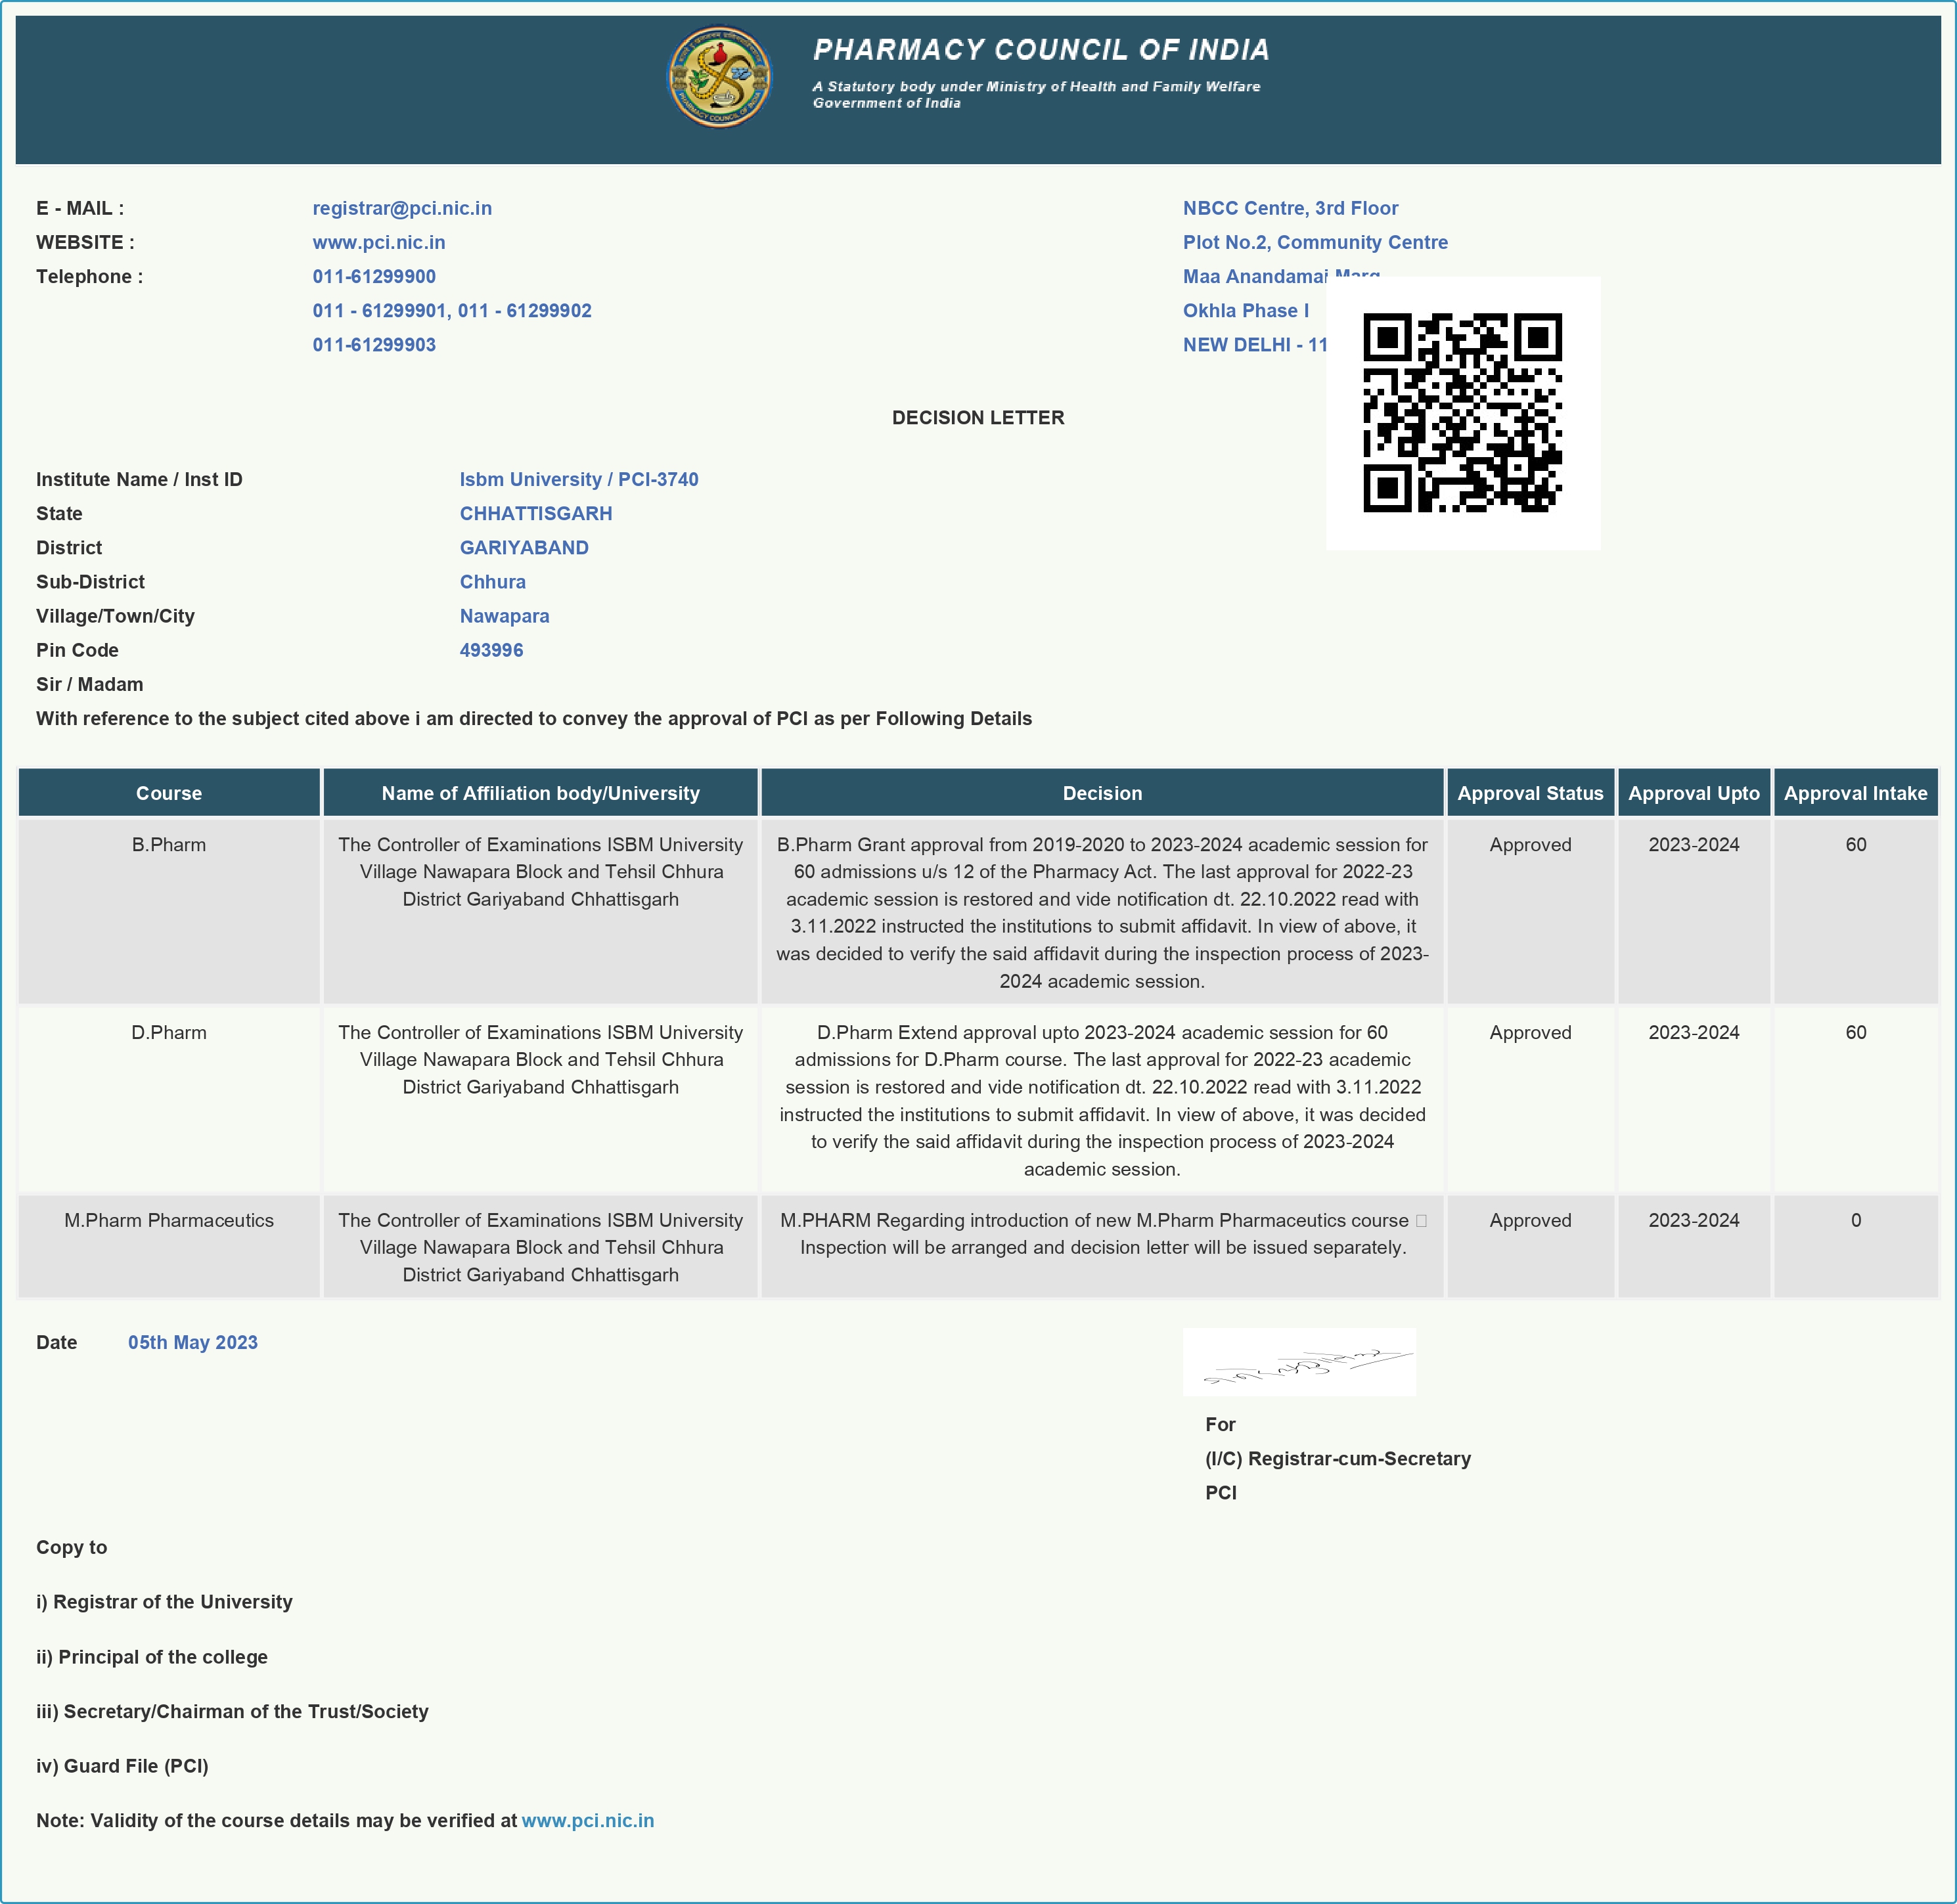Click intake value '0' in M.Pharm row
The width and height of the screenshot is (1957, 1904).
(x=1856, y=1220)
